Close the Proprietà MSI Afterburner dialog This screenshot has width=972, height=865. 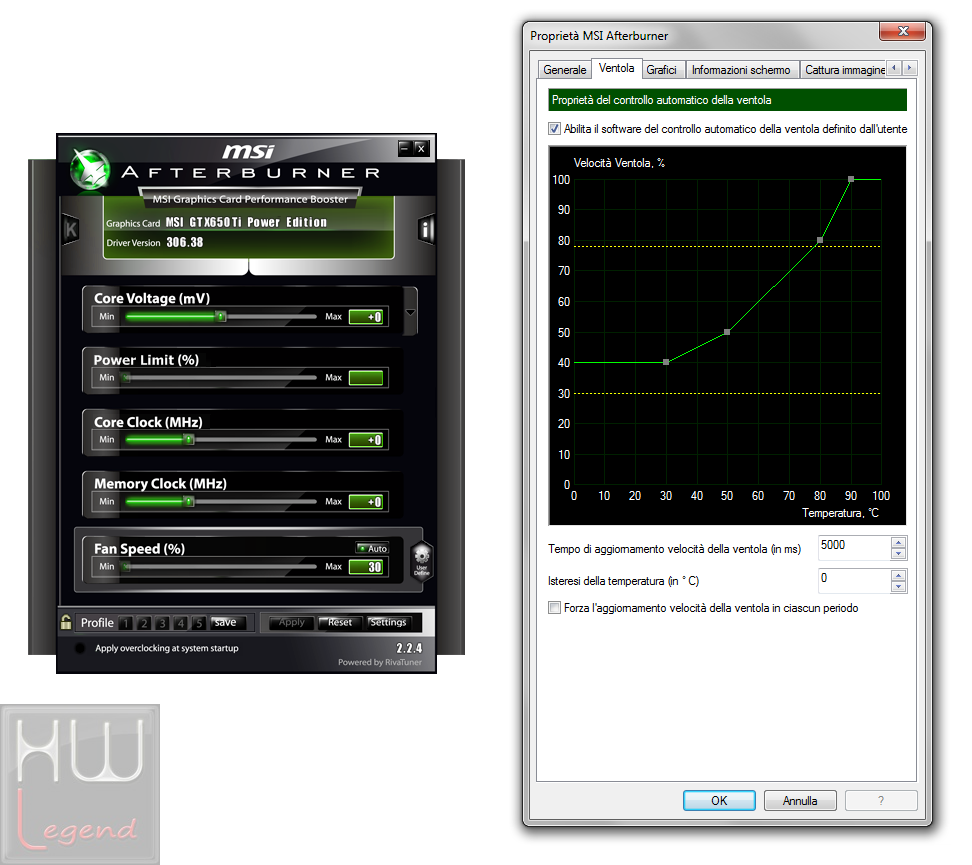click(903, 31)
